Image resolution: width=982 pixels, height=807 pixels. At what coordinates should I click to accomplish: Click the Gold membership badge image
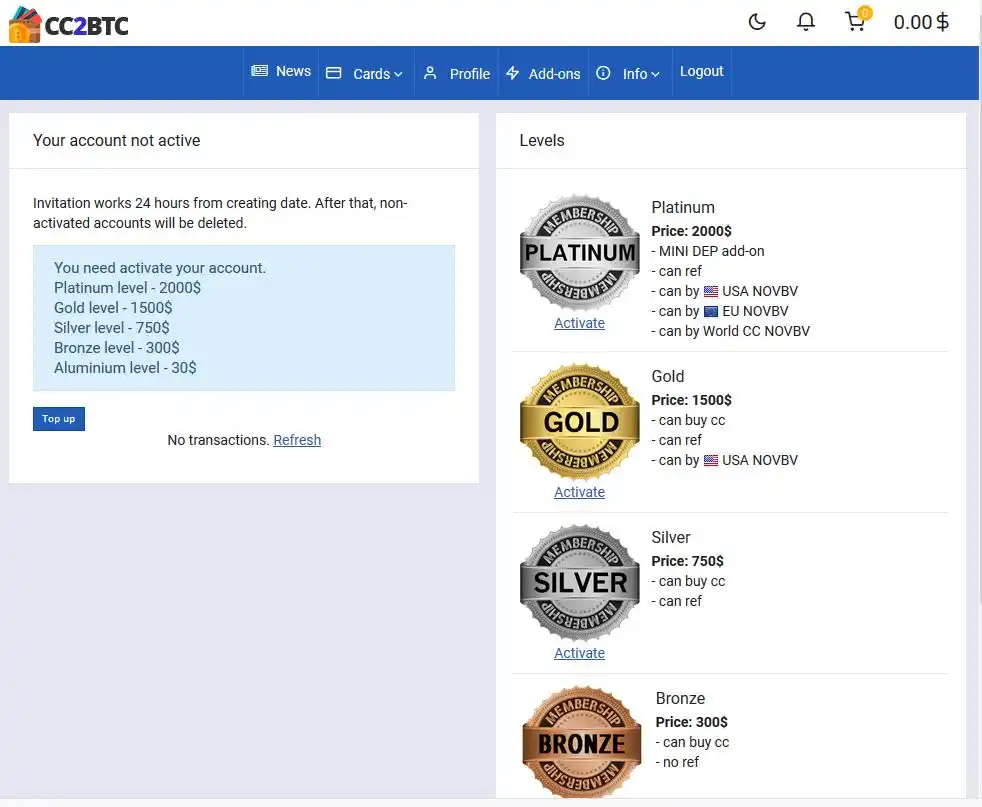[x=579, y=421]
